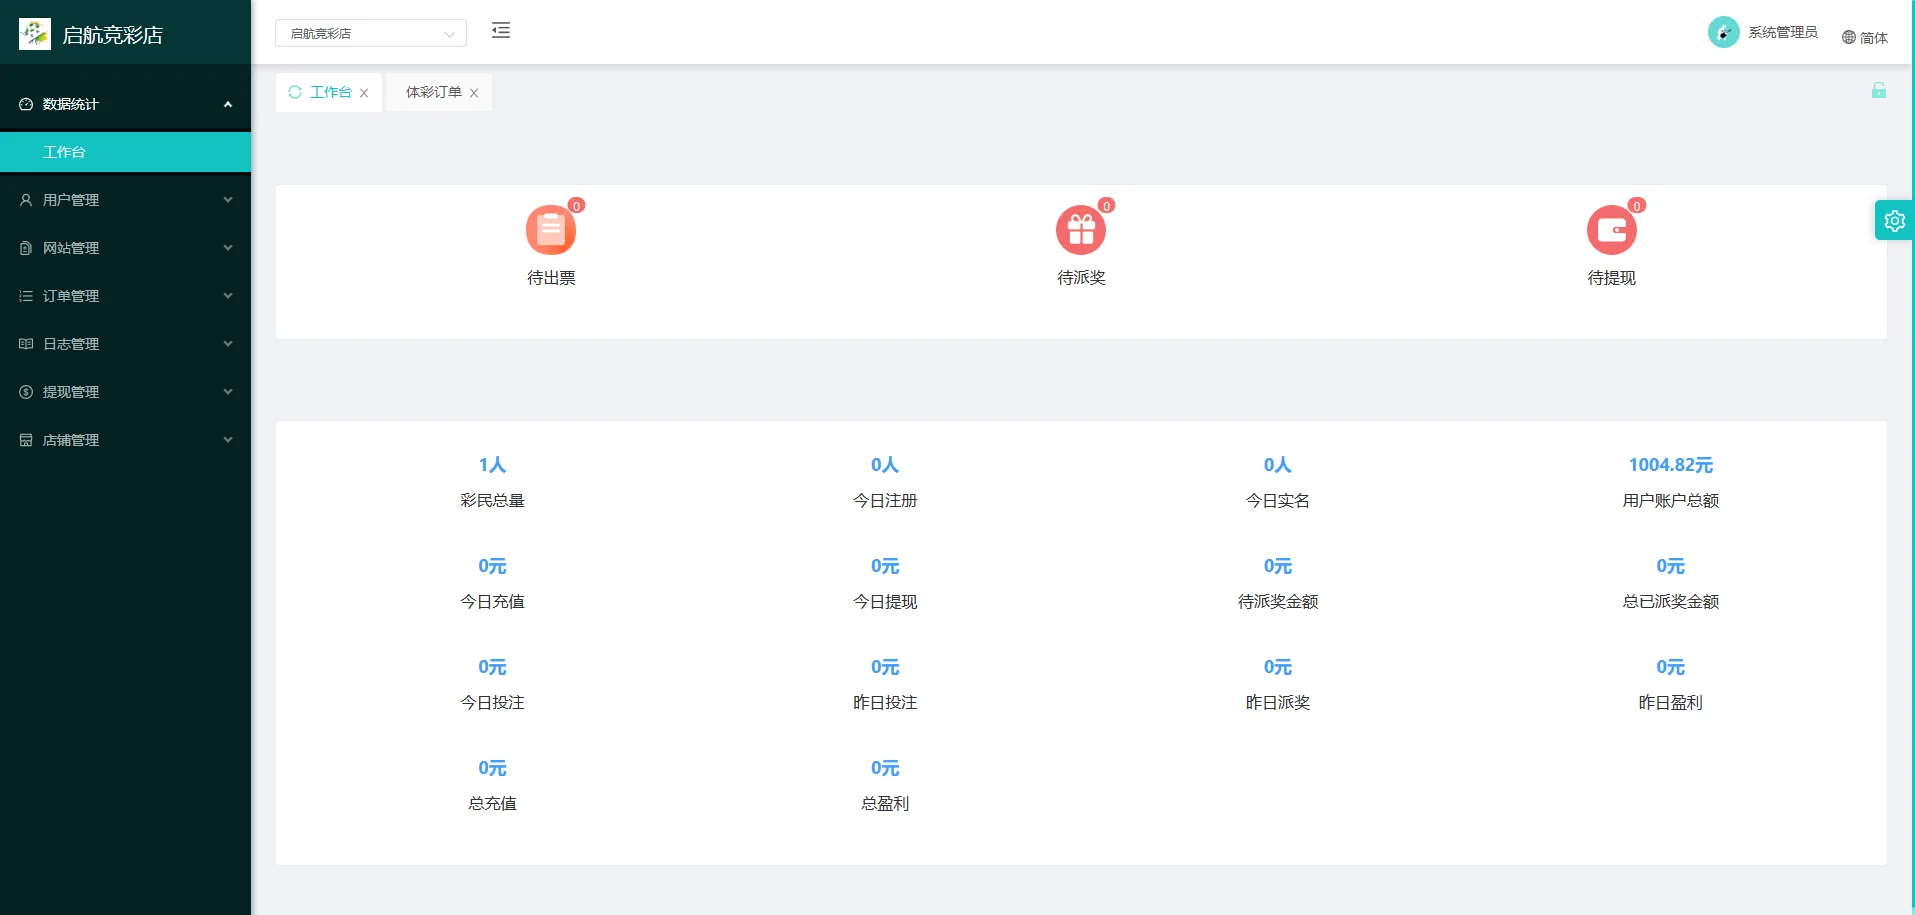1915x915 pixels.
Task: Collapse the 数据统计 section
Action: (x=125, y=103)
